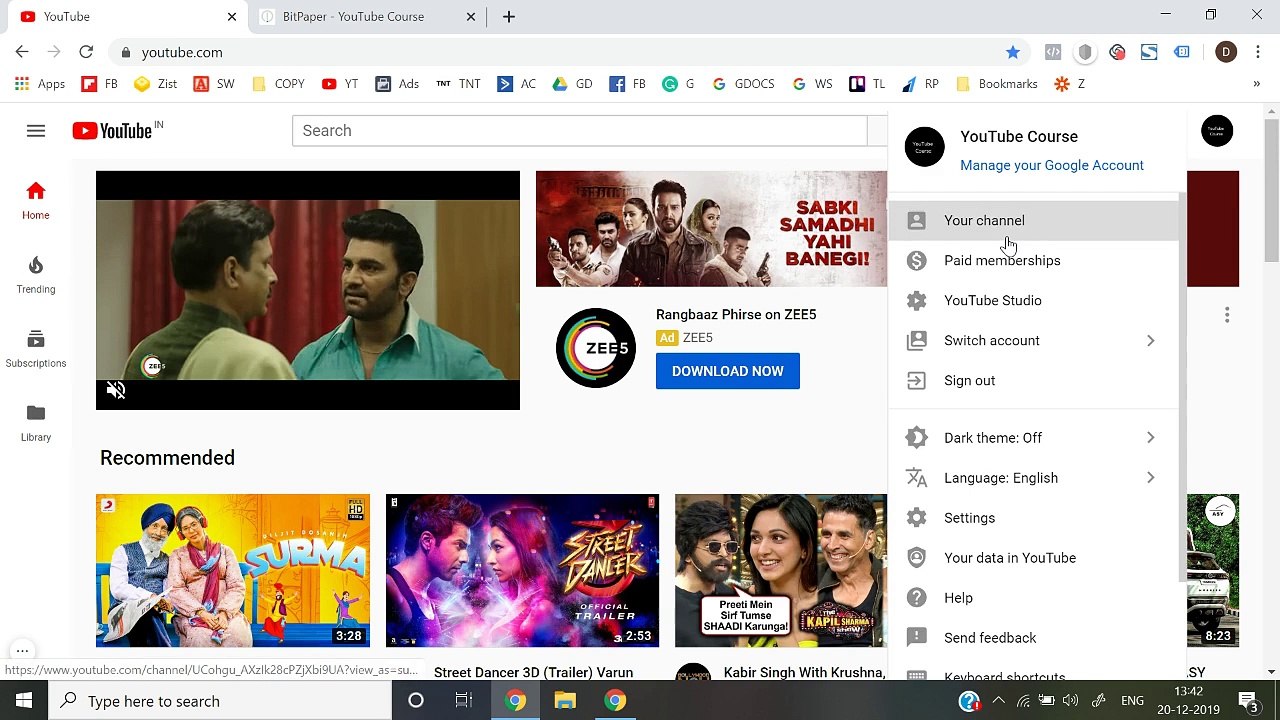Show hidden system tray icons
1280x720 pixels.
pyautogui.click(x=998, y=701)
